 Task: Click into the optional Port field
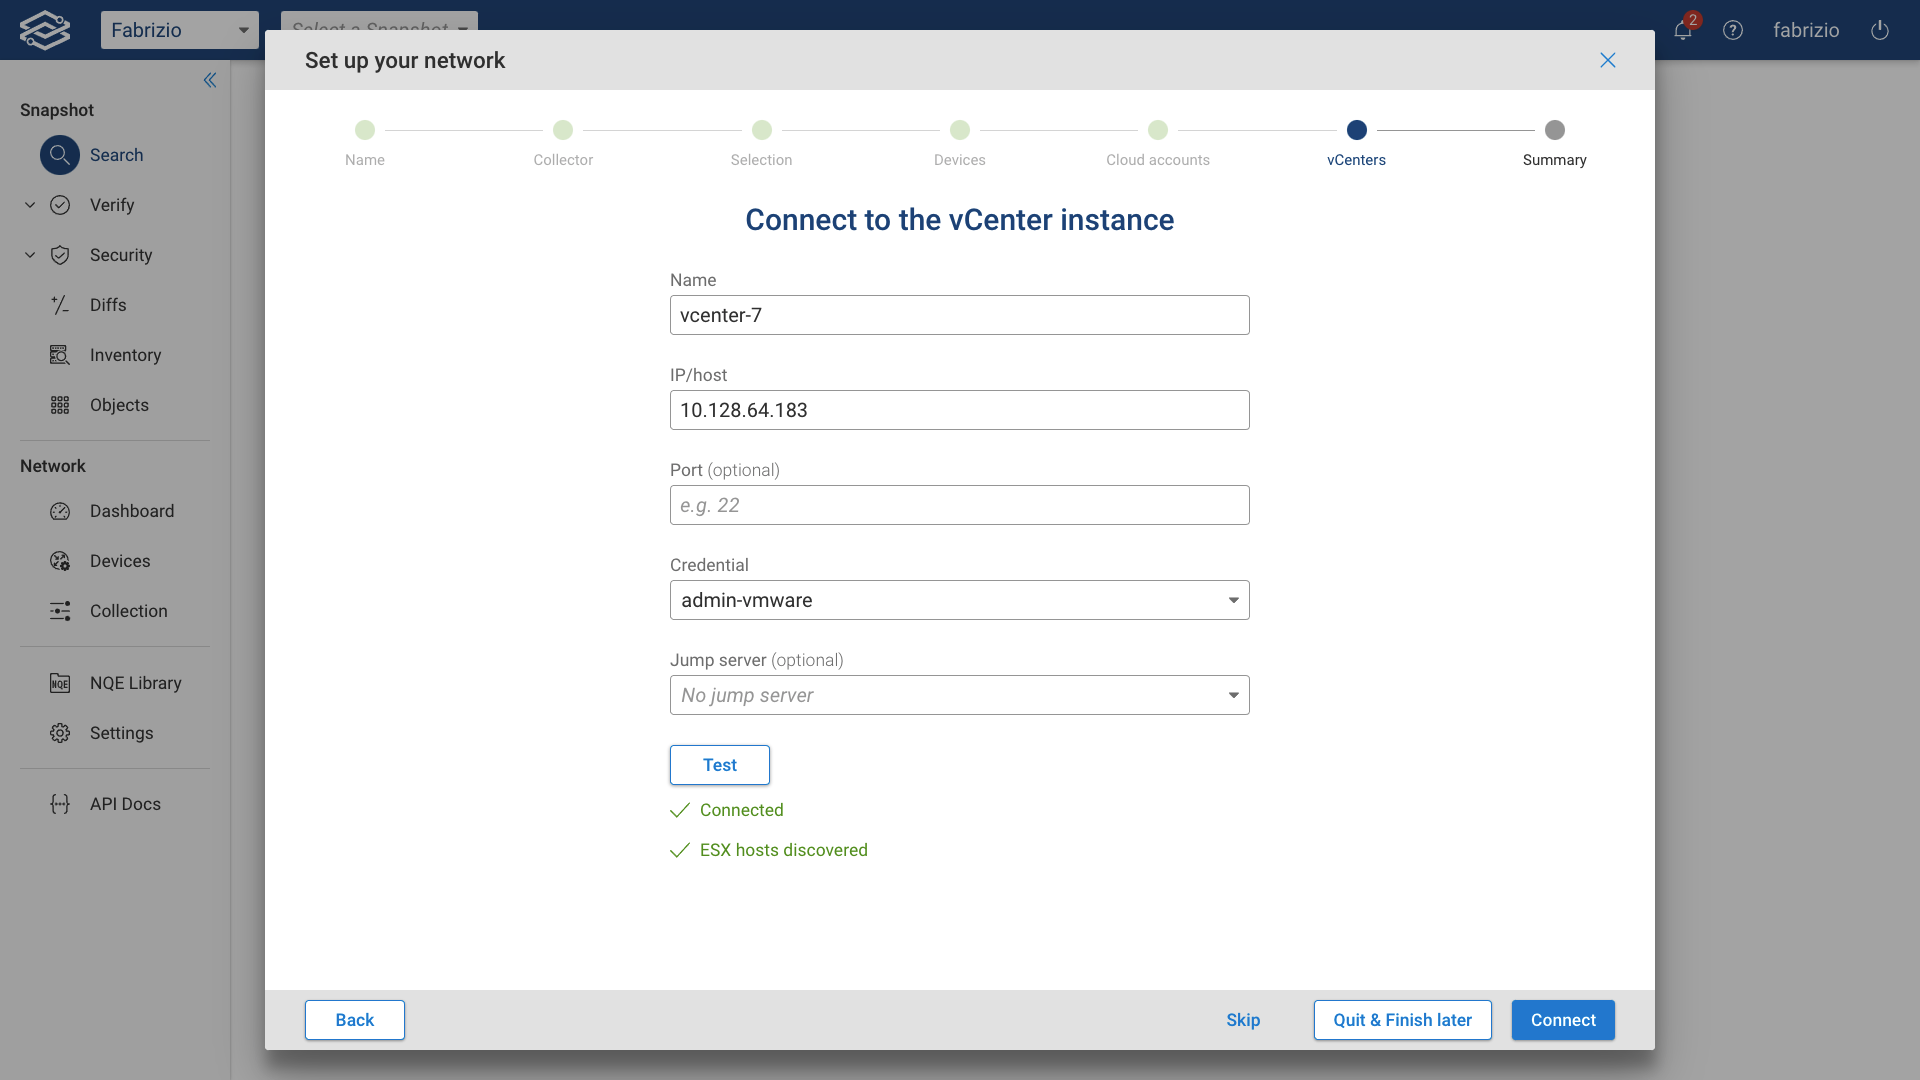click(959, 505)
